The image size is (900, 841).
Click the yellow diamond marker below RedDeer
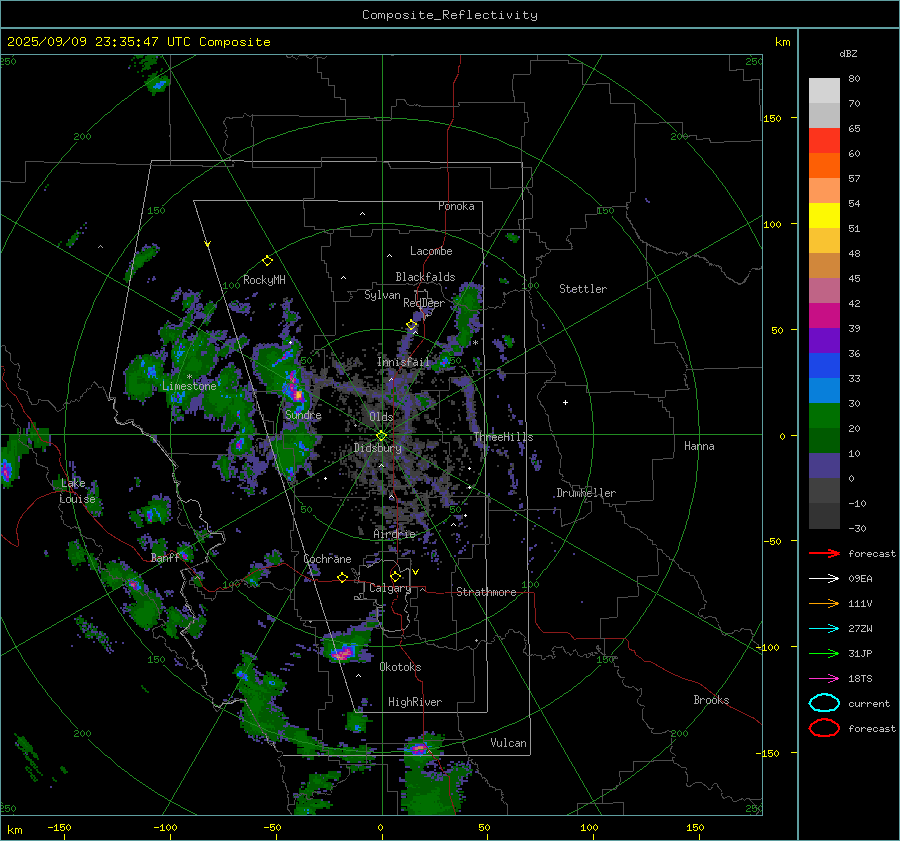click(411, 325)
